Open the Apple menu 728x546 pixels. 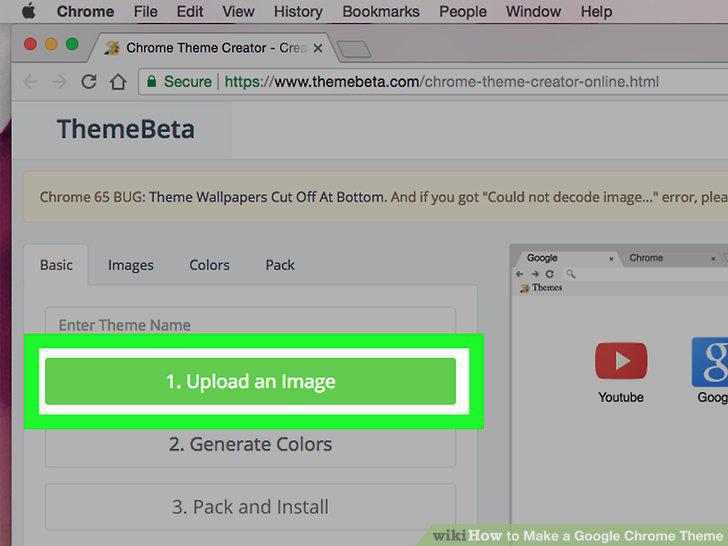tap(29, 11)
